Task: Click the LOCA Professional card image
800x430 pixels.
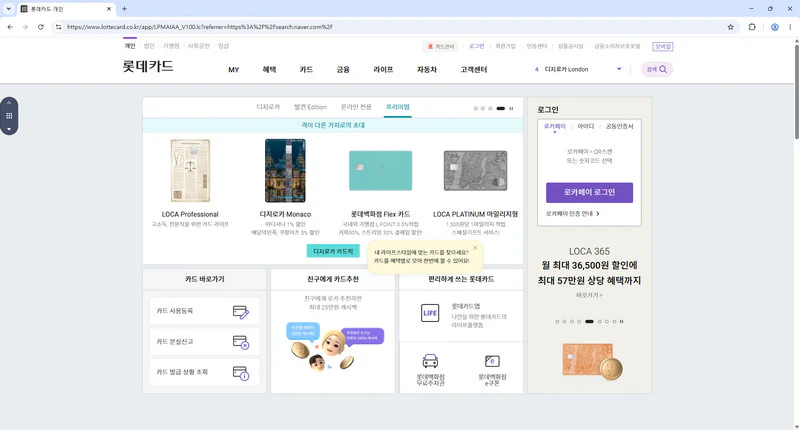Action: (x=190, y=171)
